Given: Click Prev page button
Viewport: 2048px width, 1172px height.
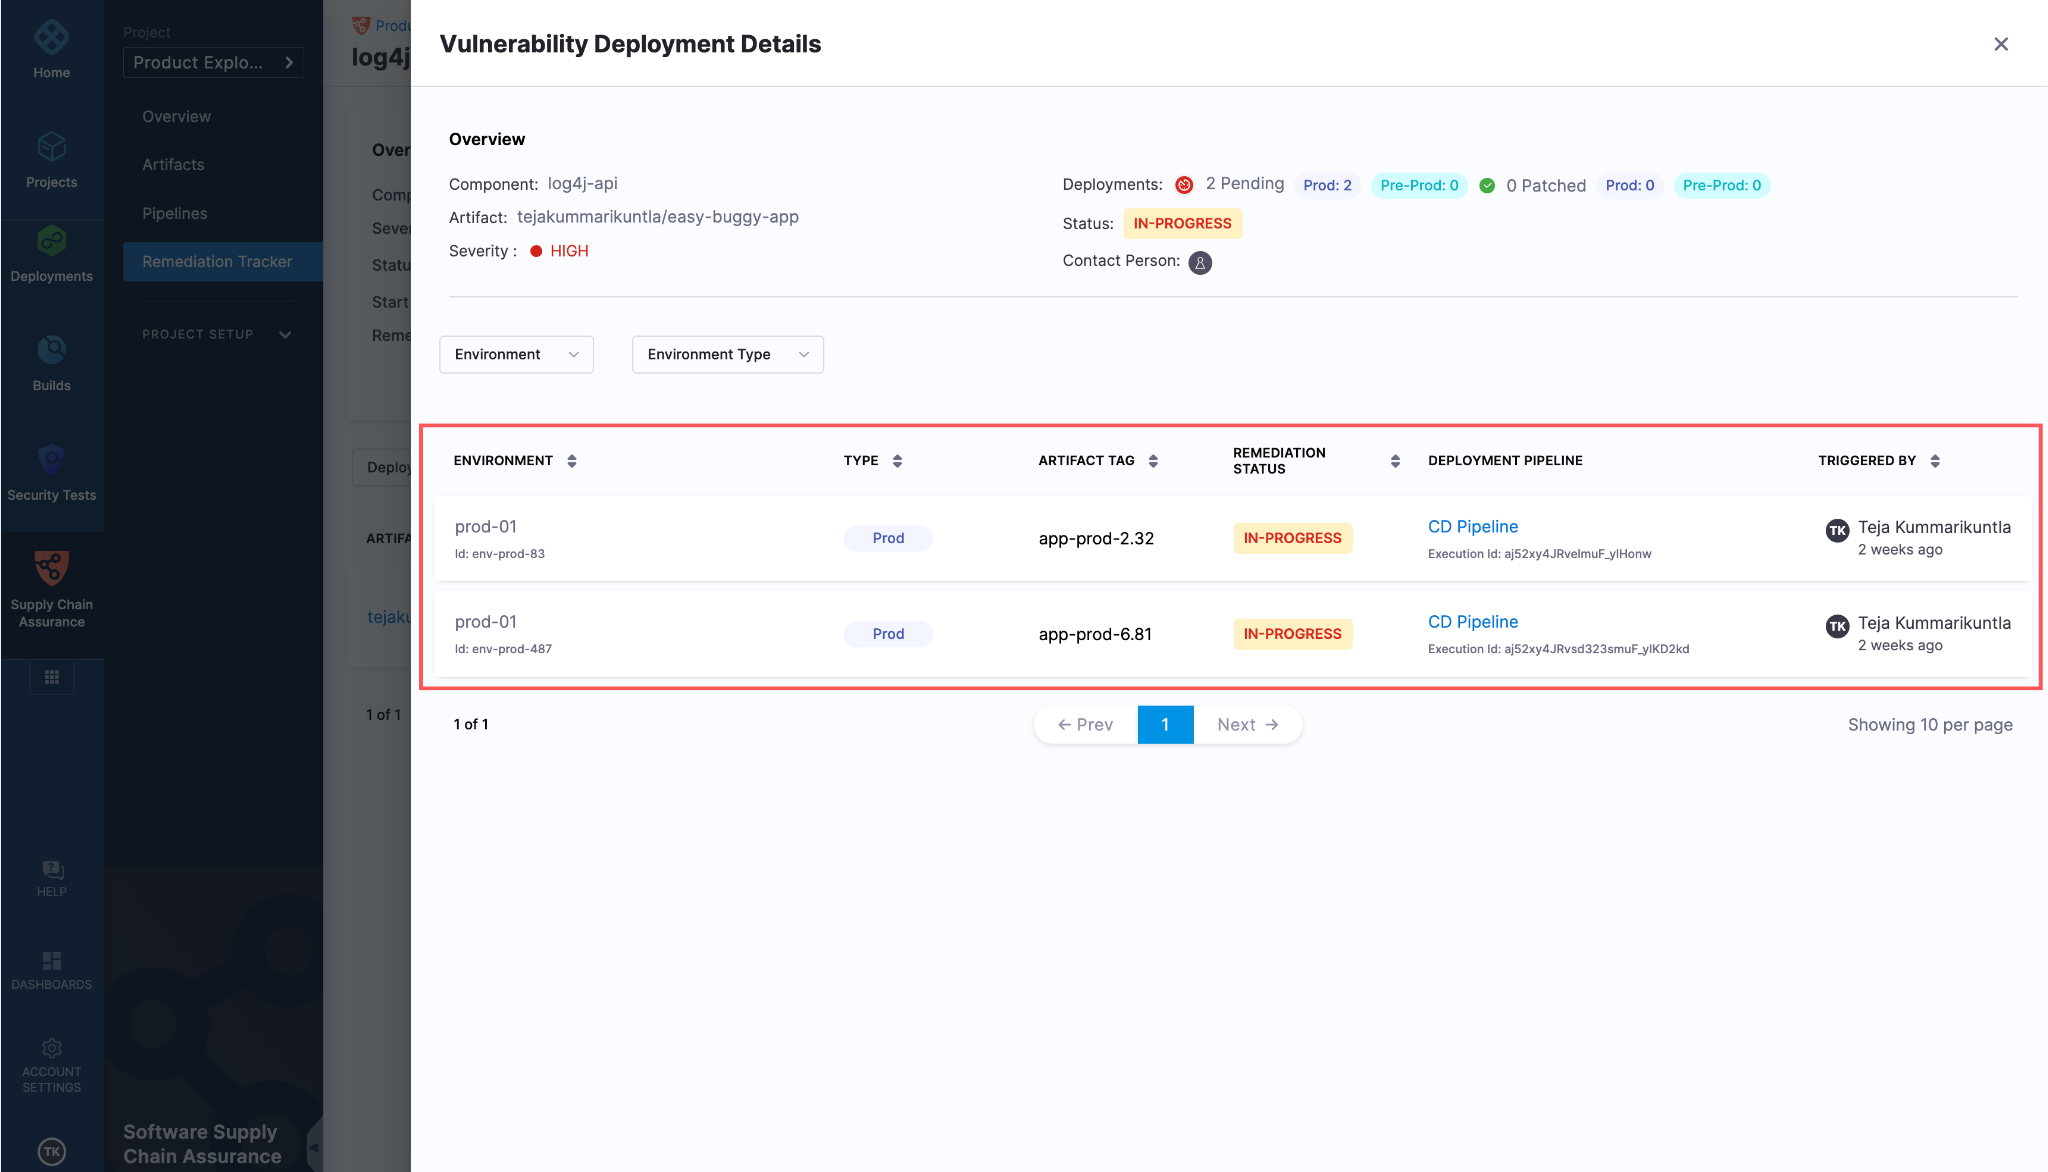Looking at the screenshot, I should click(x=1083, y=723).
